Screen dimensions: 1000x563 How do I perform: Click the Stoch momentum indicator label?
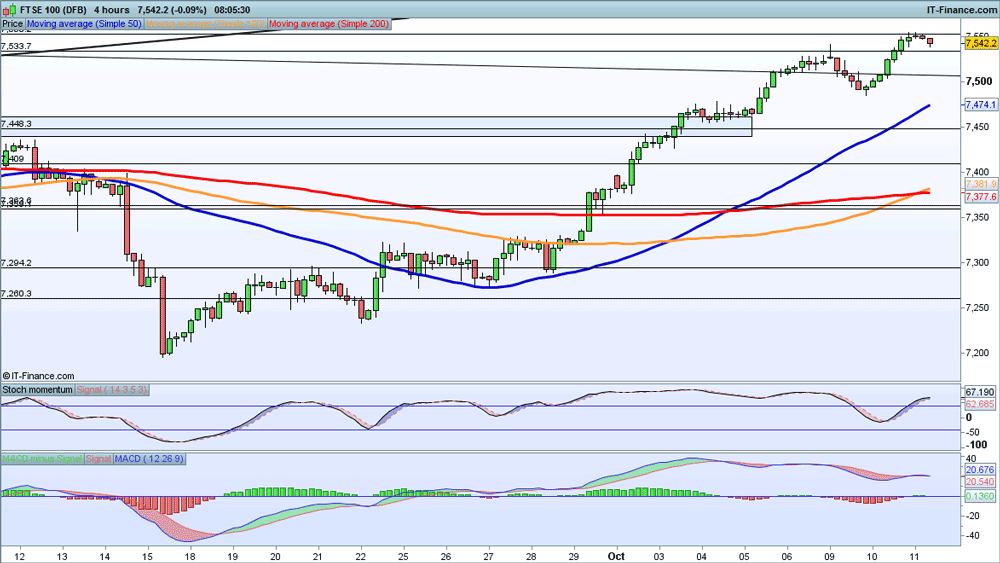tap(38, 390)
